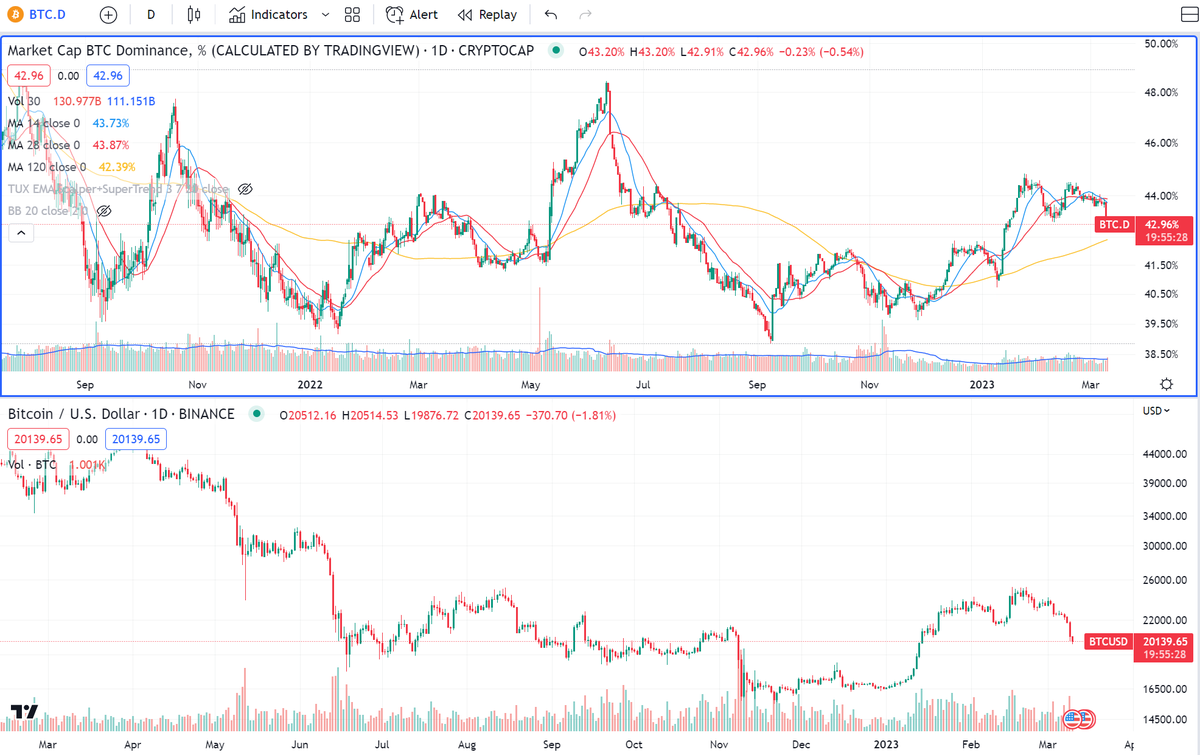Collapse the indicator legend with the chevron
This screenshot has height=755, width=1200.
[x=19, y=233]
